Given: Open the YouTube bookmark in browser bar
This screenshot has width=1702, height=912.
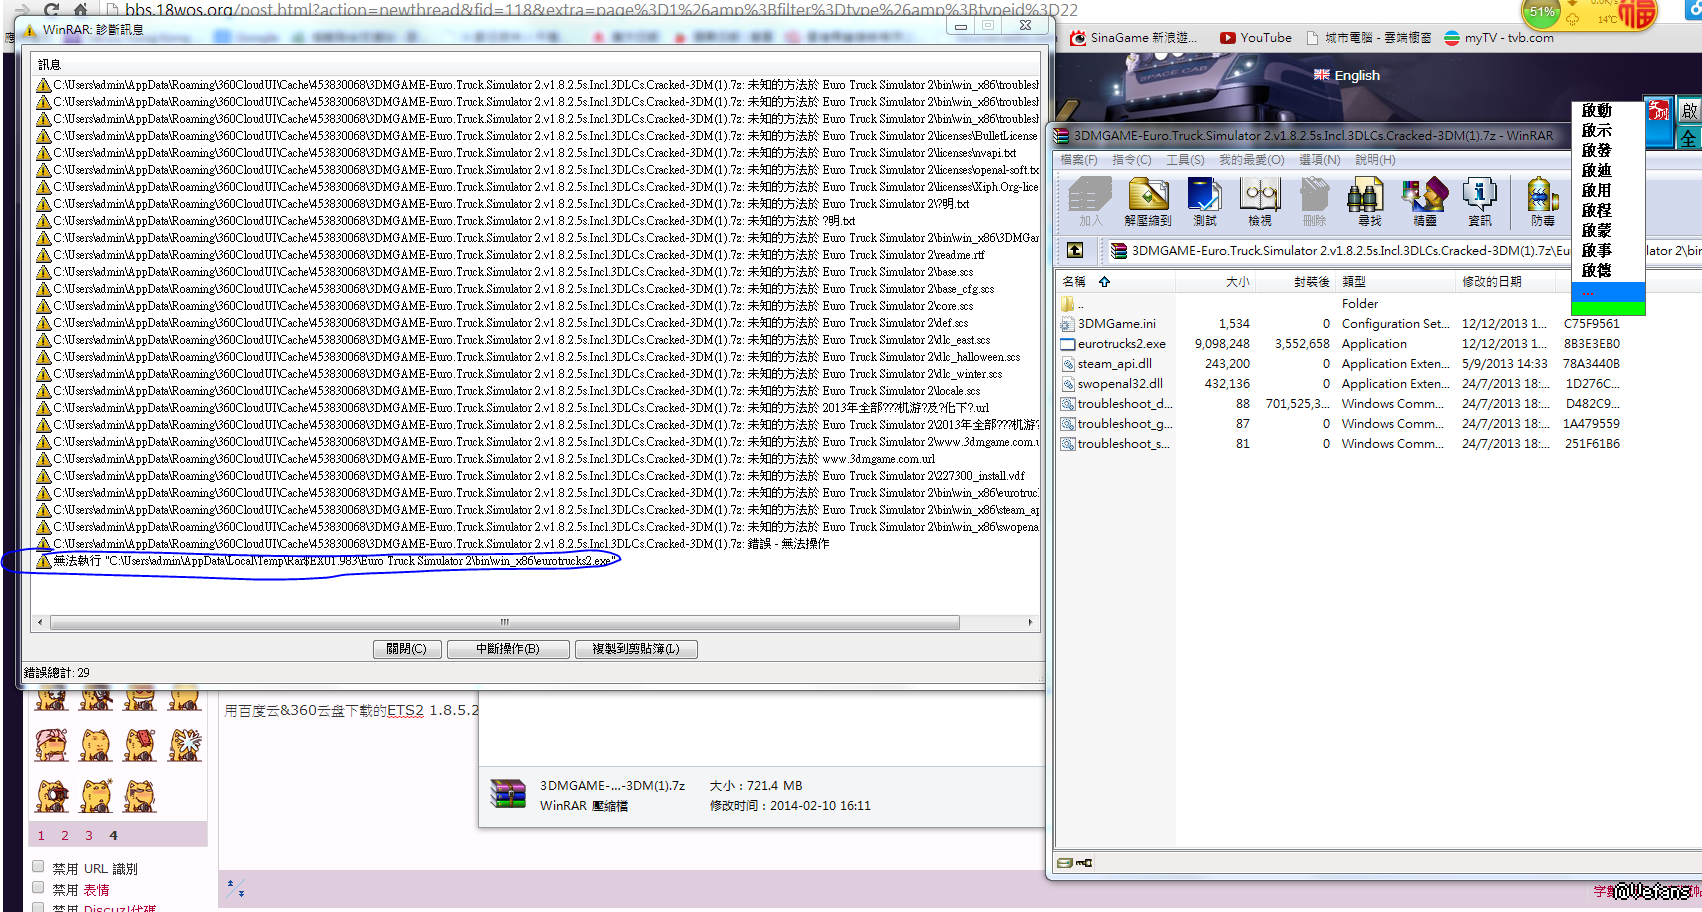Looking at the screenshot, I should (1256, 38).
